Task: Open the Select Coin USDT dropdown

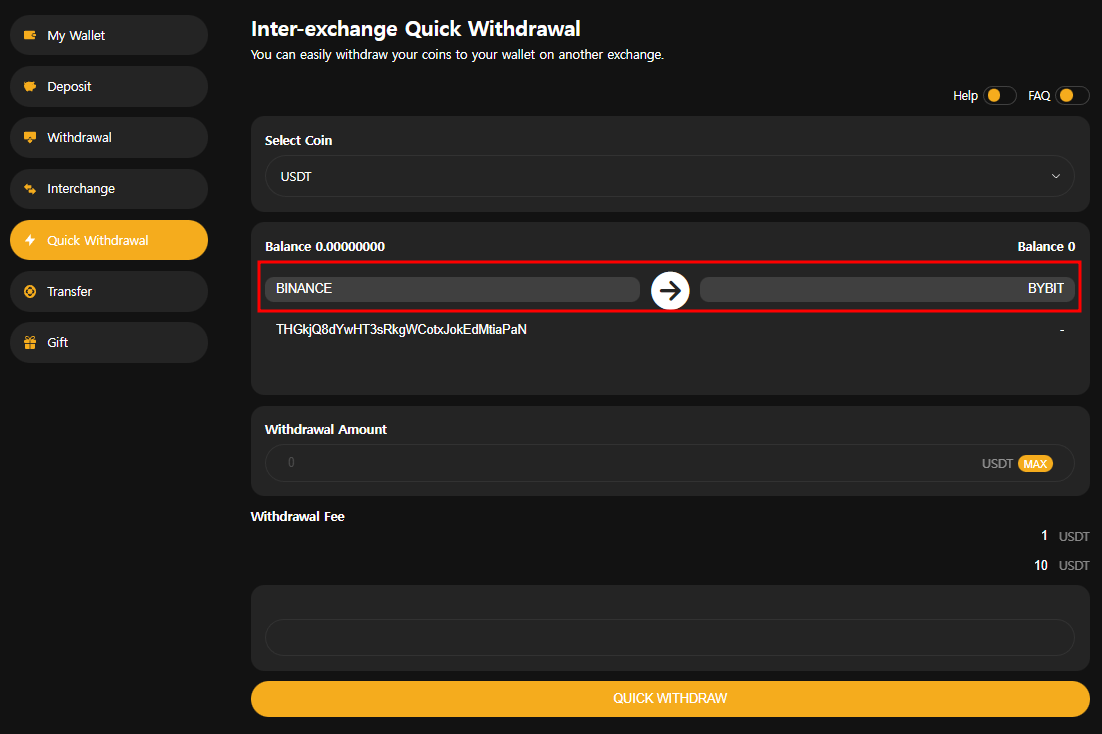Action: click(669, 176)
